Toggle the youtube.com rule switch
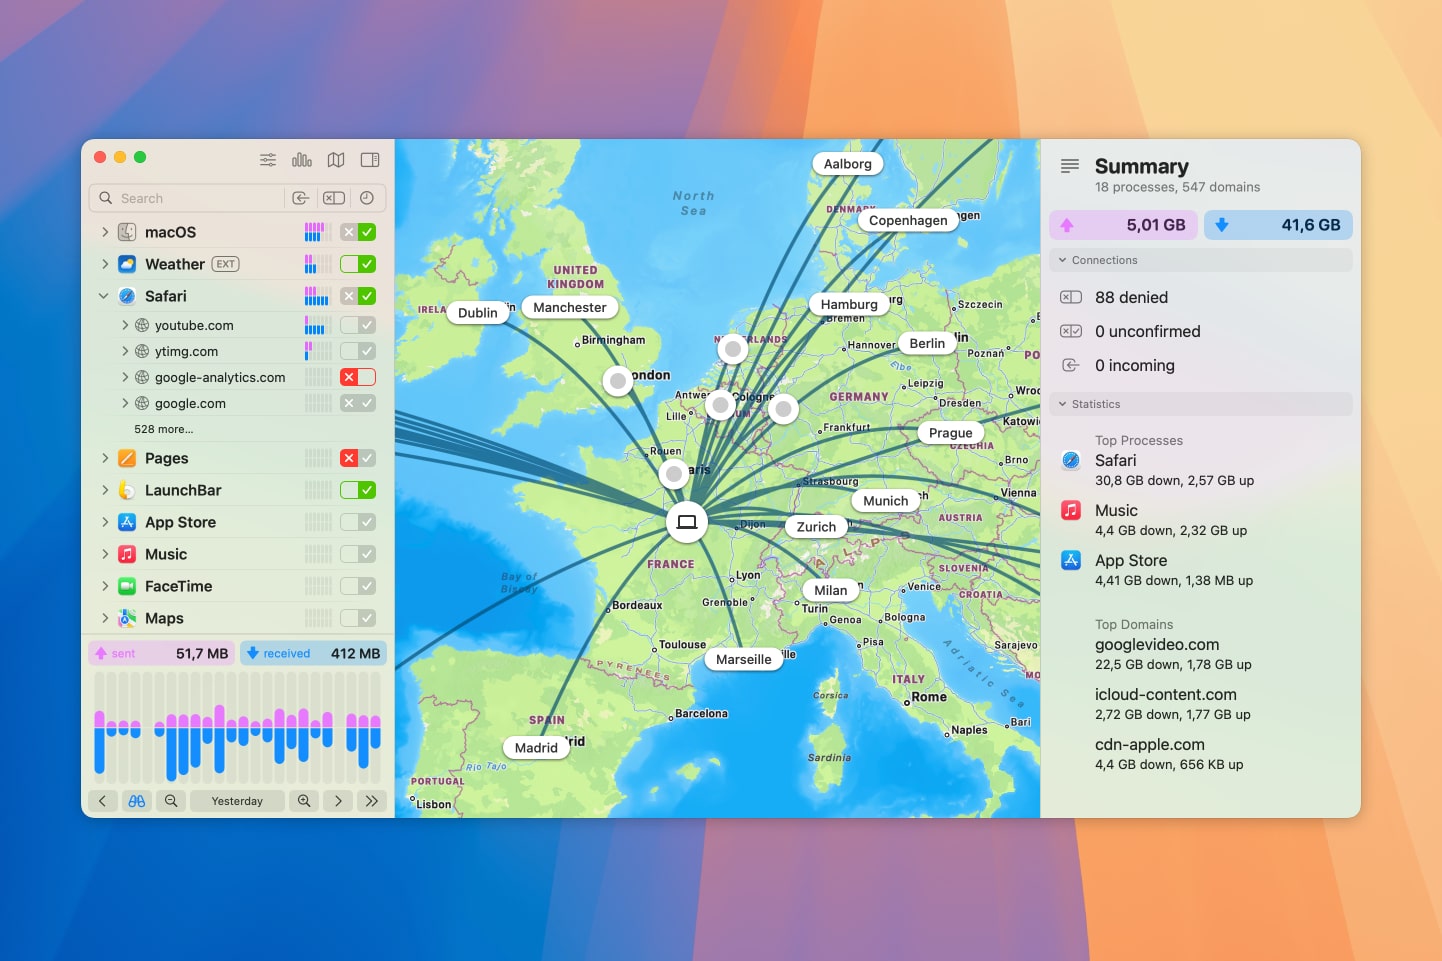The image size is (1442, 961). [358, 325]
